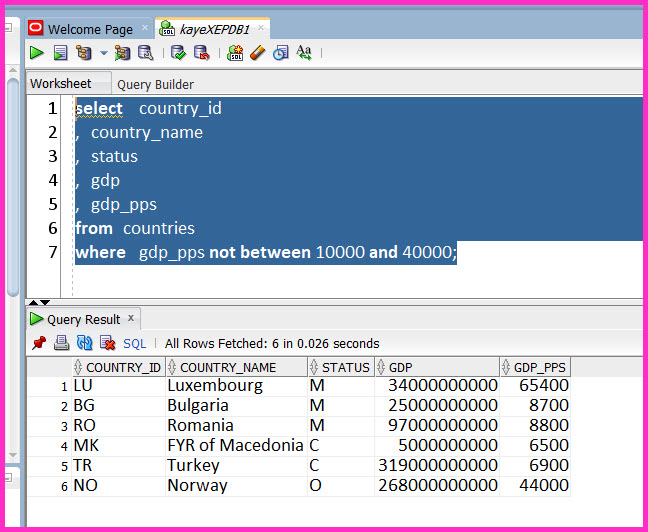The width and height of the screenshot is (648, 532).
Task: Select the Query Result tab
Action: pos(83,319)
